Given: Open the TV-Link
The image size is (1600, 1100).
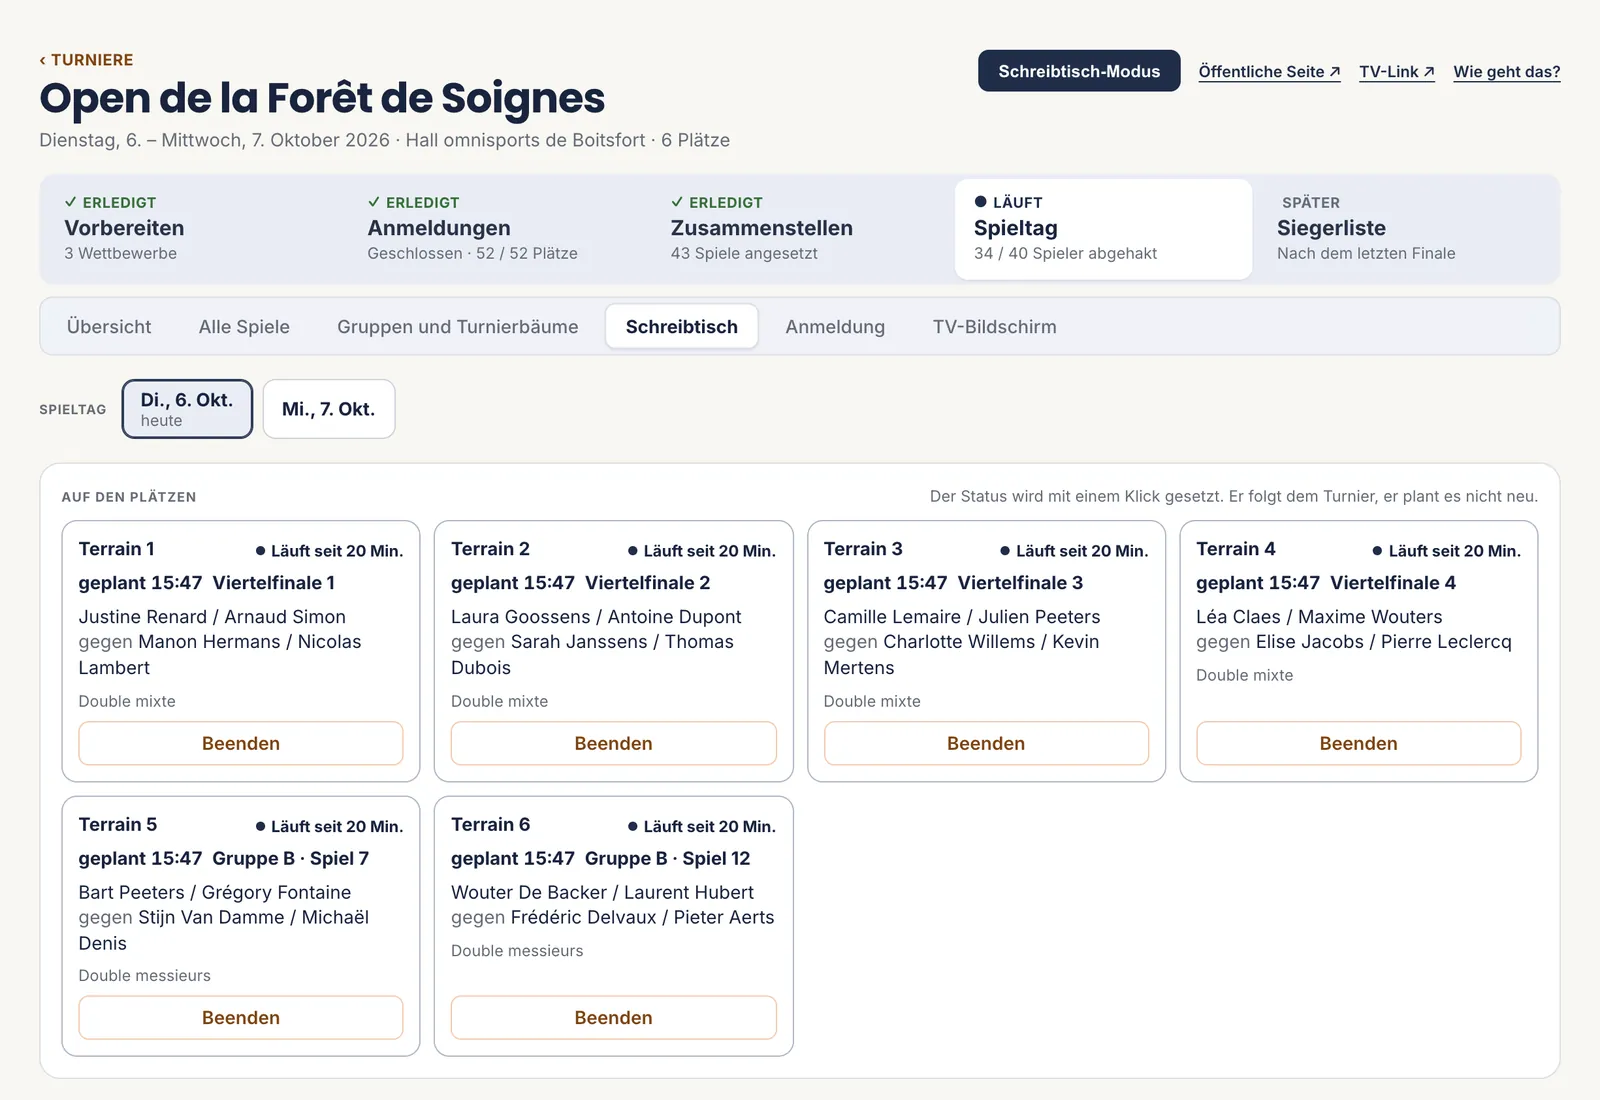Looking at the screenshot, I should pos(1396,72).
